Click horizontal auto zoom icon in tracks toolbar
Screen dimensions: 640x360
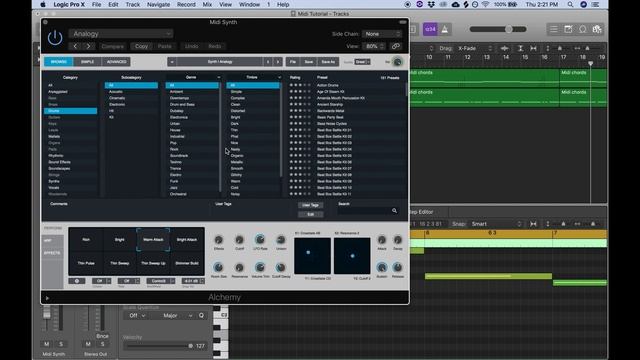(x=533, y=48)
